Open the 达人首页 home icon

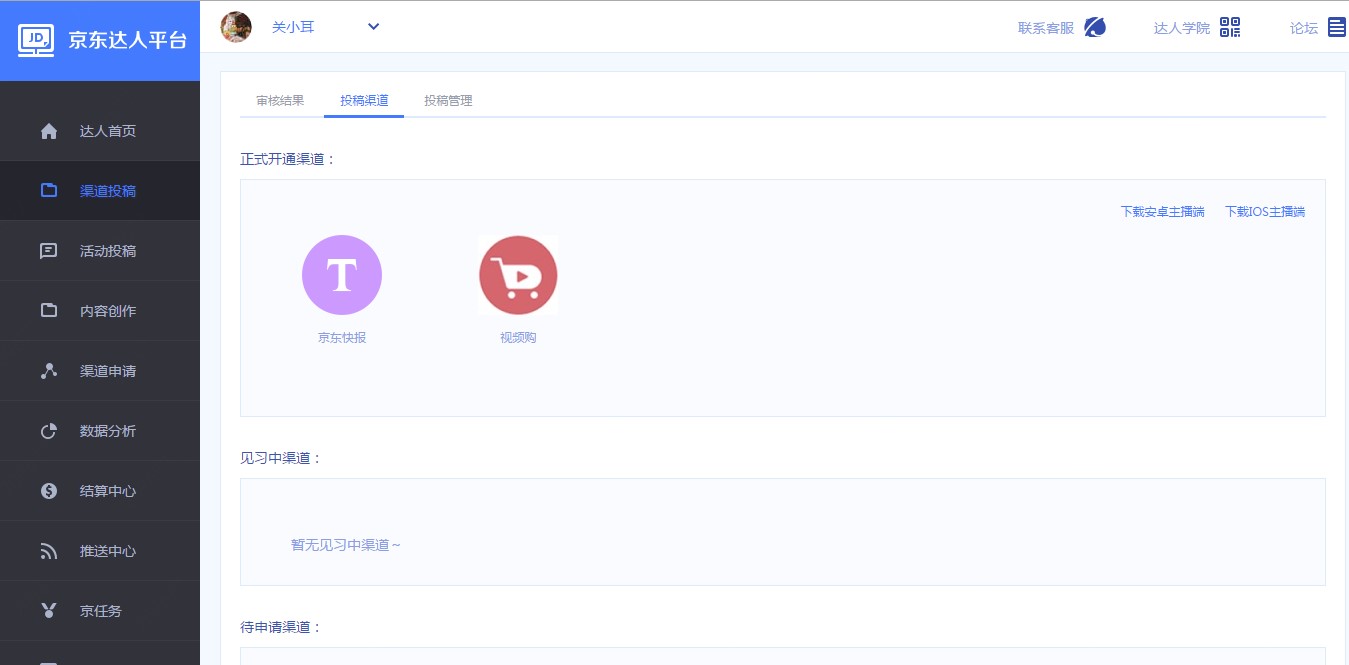[48, 131]
